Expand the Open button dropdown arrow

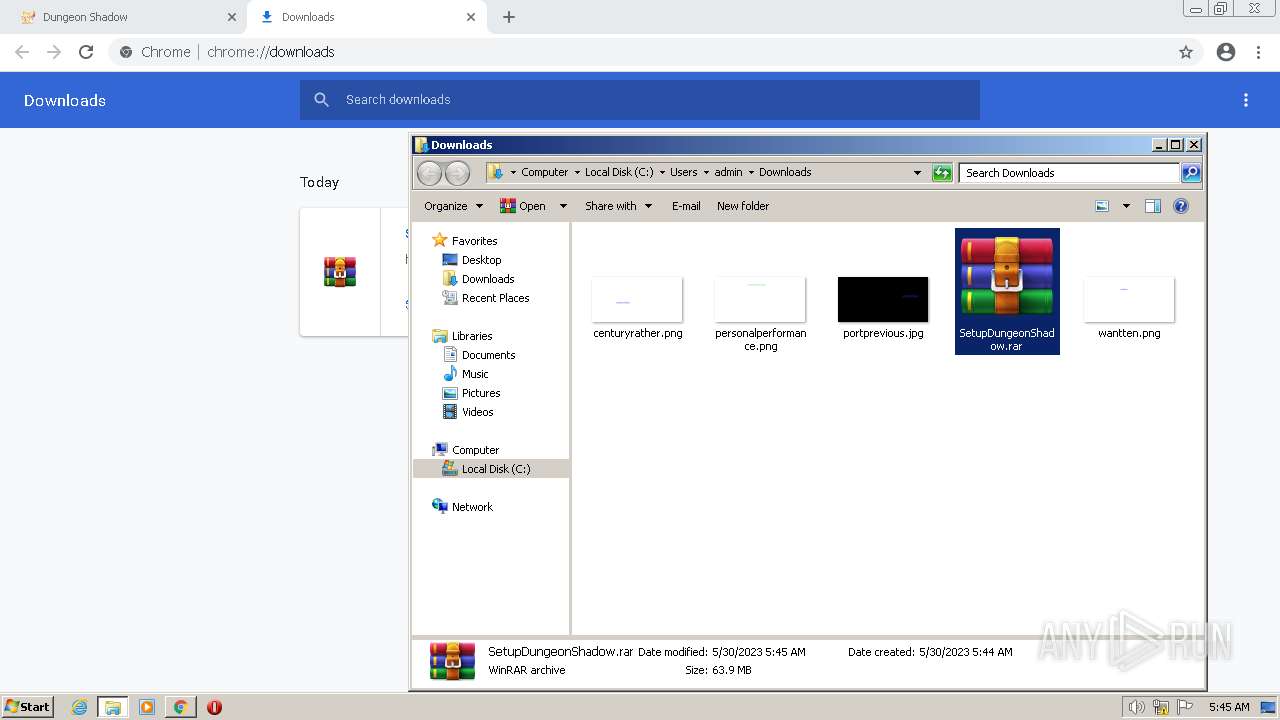point(563,206)
